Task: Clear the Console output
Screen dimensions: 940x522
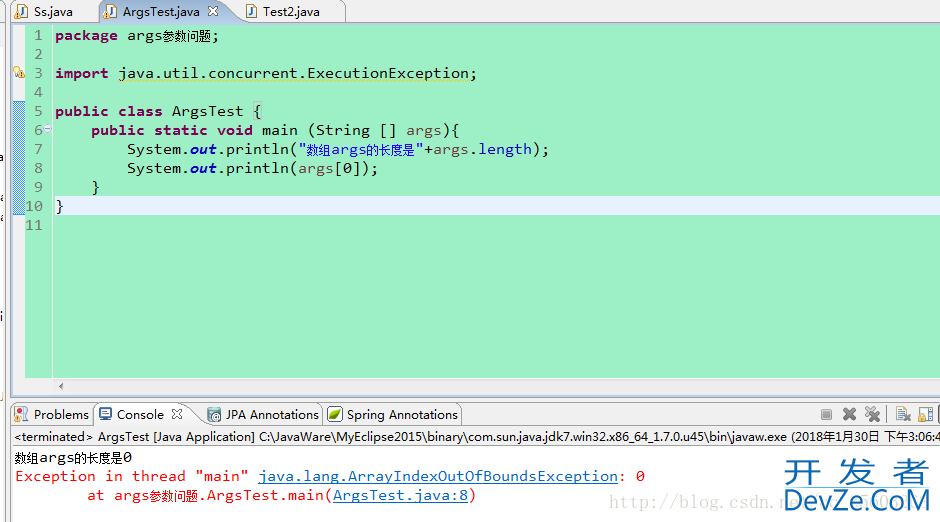Action: click(x=903, y=414)
